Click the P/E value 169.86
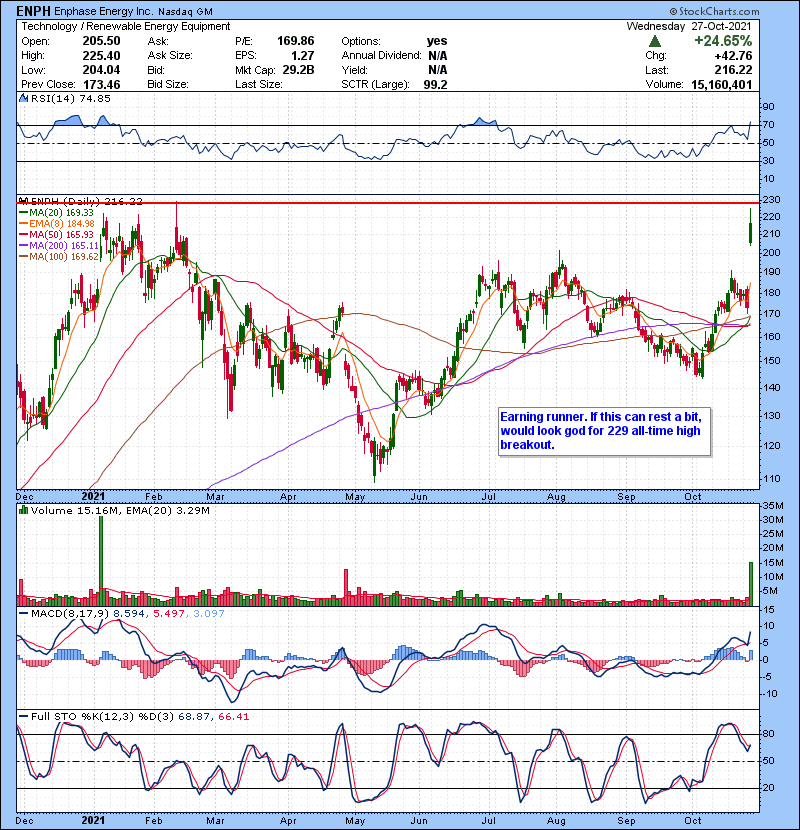Image resolution: width=800 pixels, height=830 pixels. [x=295, y=41]
